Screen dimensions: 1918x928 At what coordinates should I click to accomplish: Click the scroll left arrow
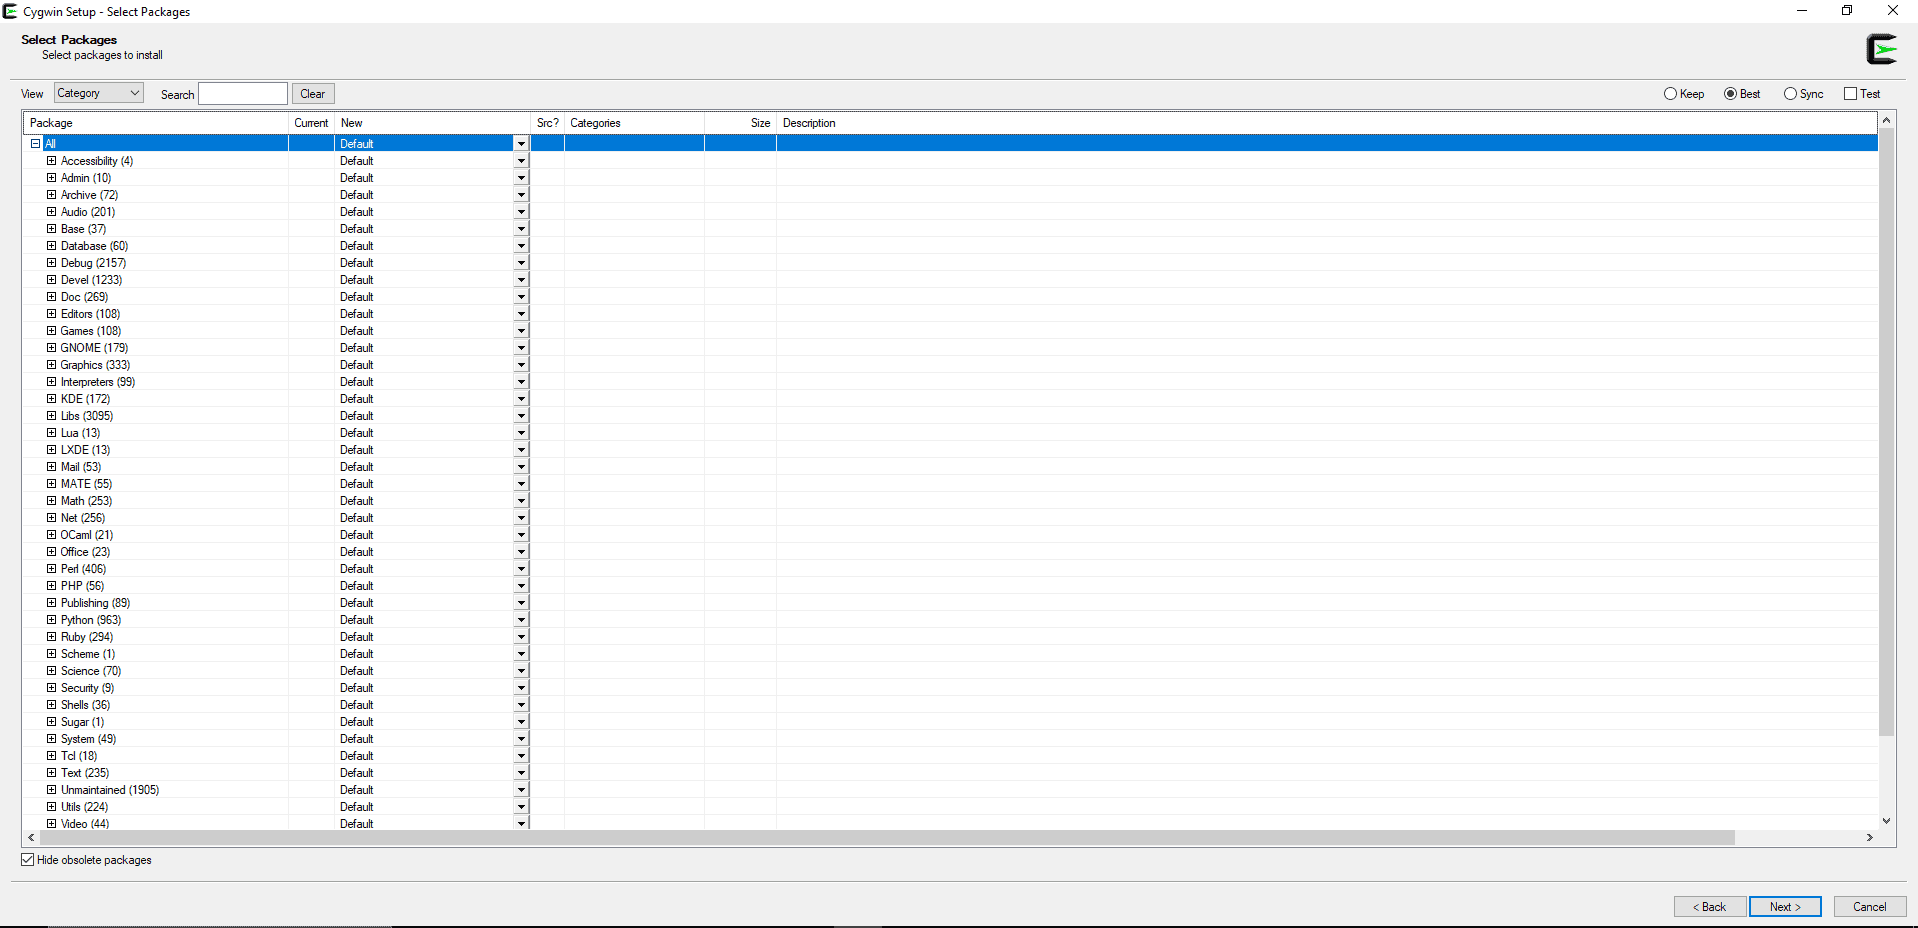31,837
